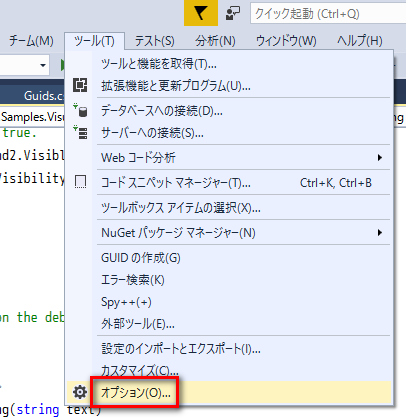
Task: Select カスタマイズ(C)...
Action: (228, 370)
